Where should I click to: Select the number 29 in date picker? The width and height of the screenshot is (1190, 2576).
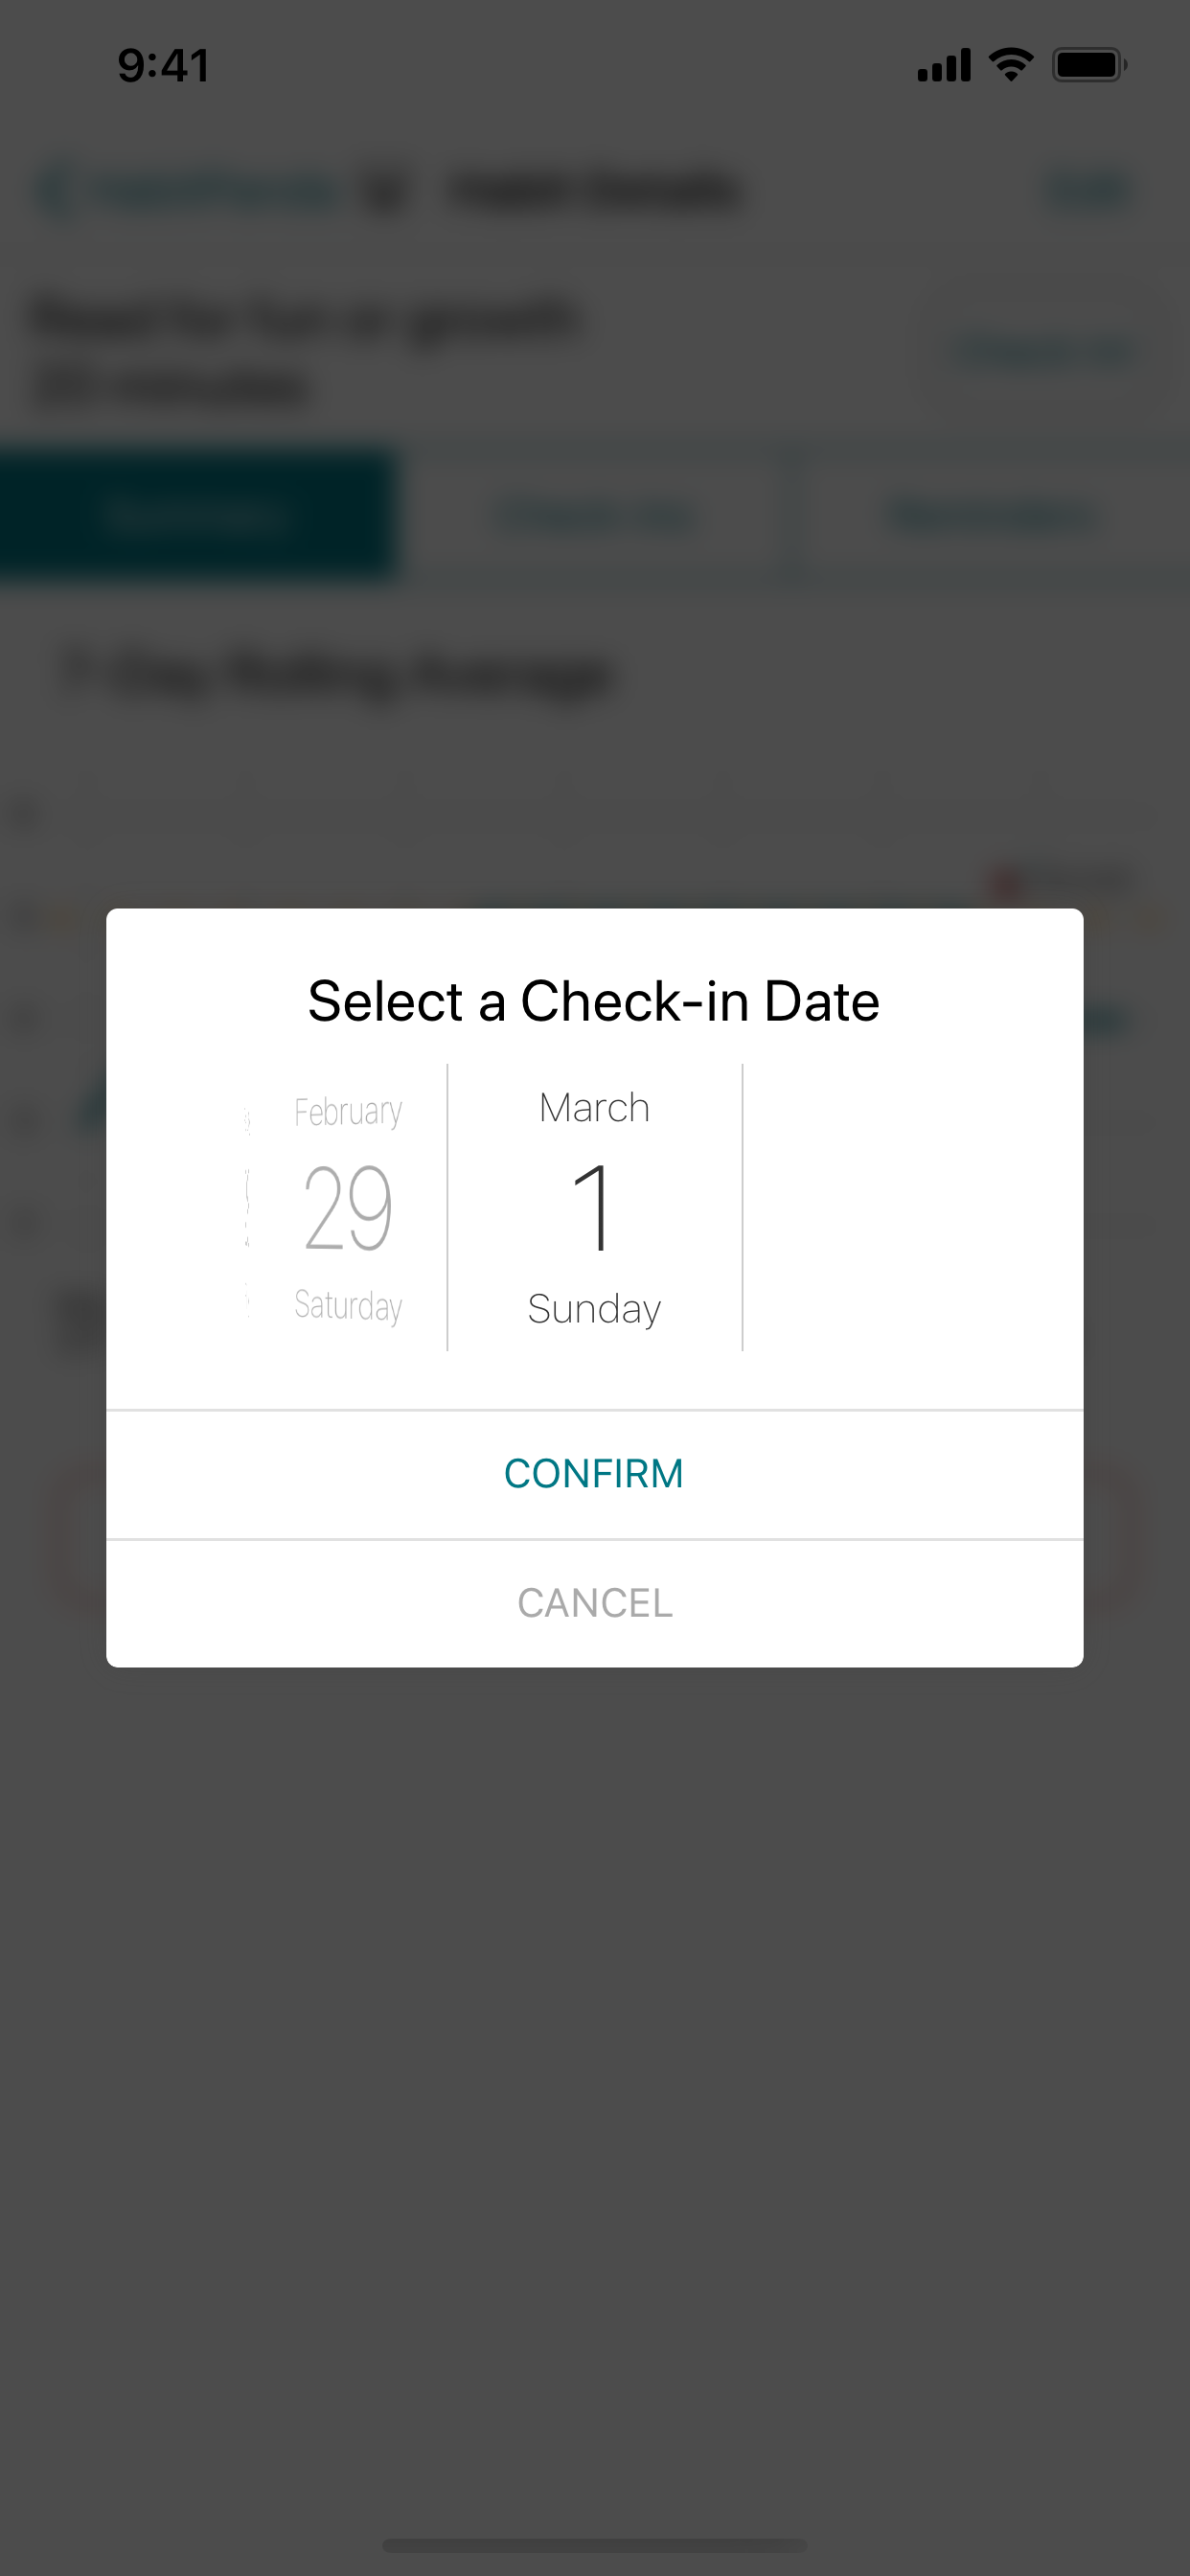click(x=348, y=1208)
